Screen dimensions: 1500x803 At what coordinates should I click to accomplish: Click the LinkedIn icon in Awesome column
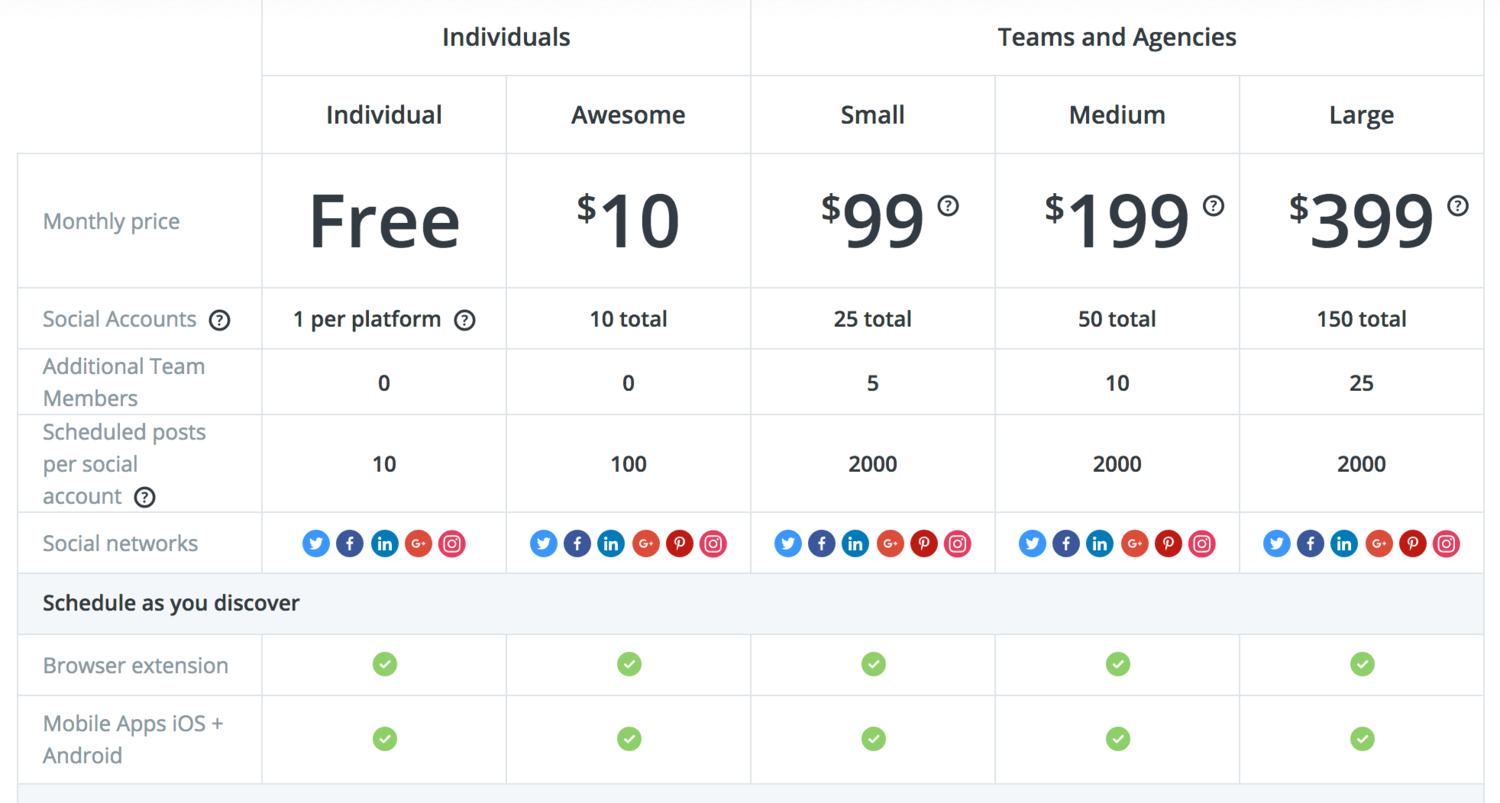[611, 544]
